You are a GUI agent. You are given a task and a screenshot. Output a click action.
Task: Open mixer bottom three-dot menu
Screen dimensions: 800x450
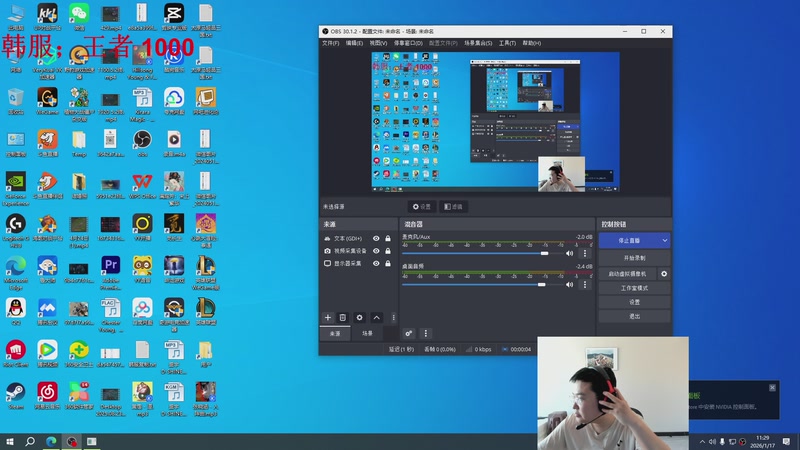click(426, 333)
